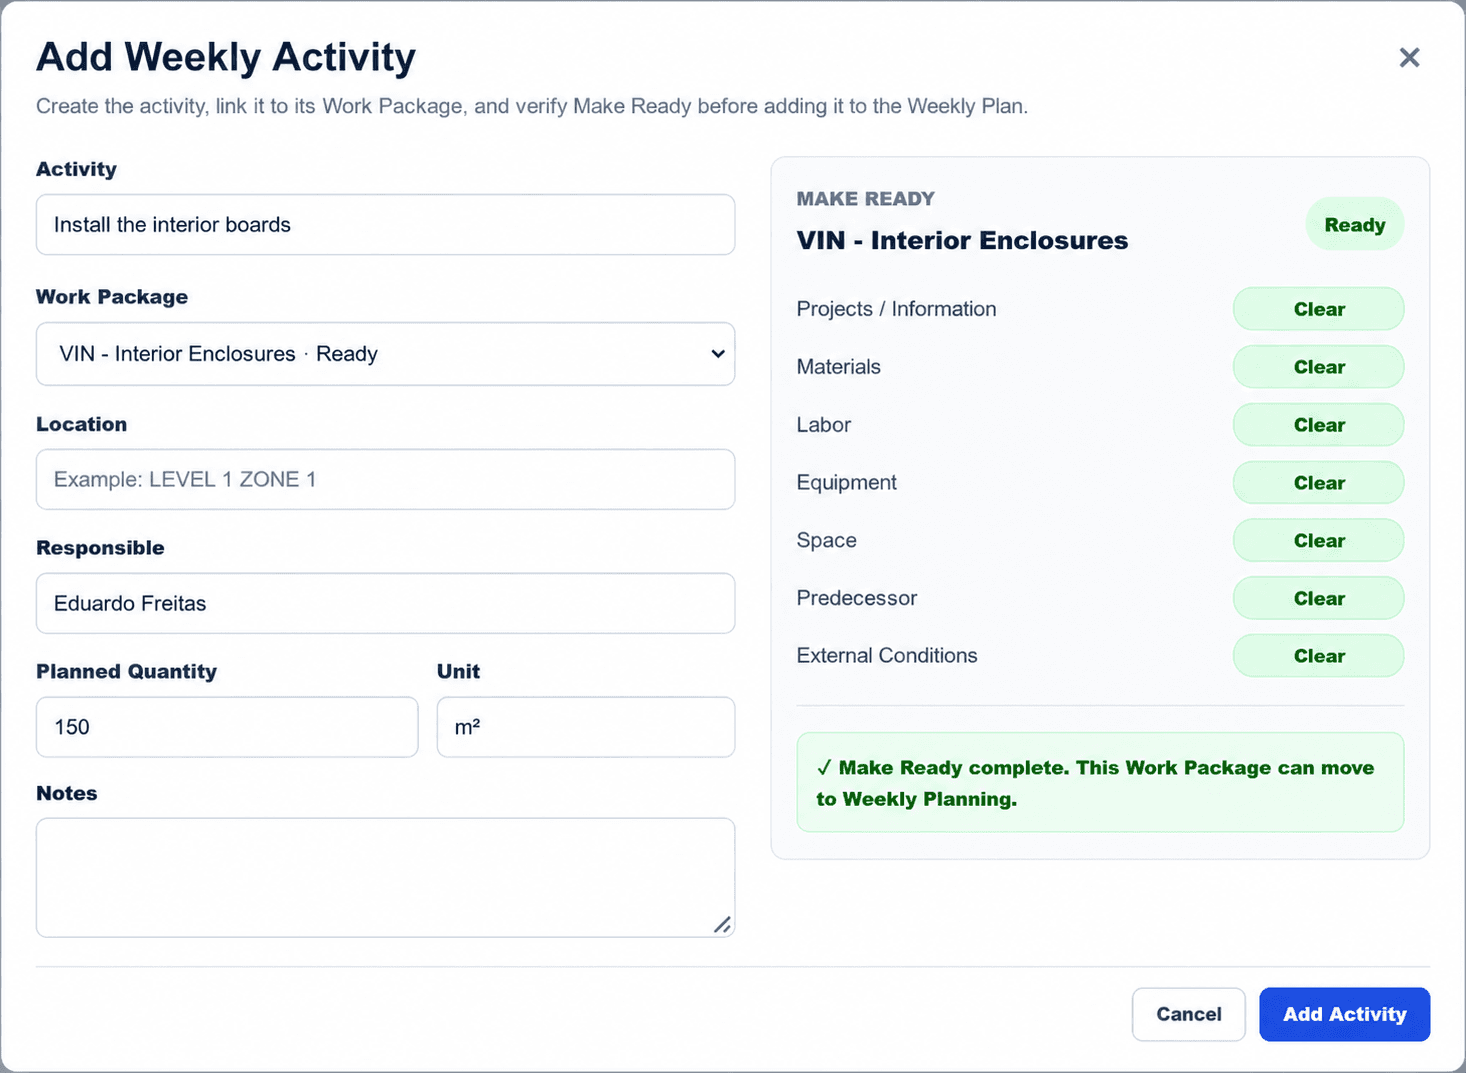
Task: Click the External Conditions Clear badge
Action: click(x=1318, y=656)
